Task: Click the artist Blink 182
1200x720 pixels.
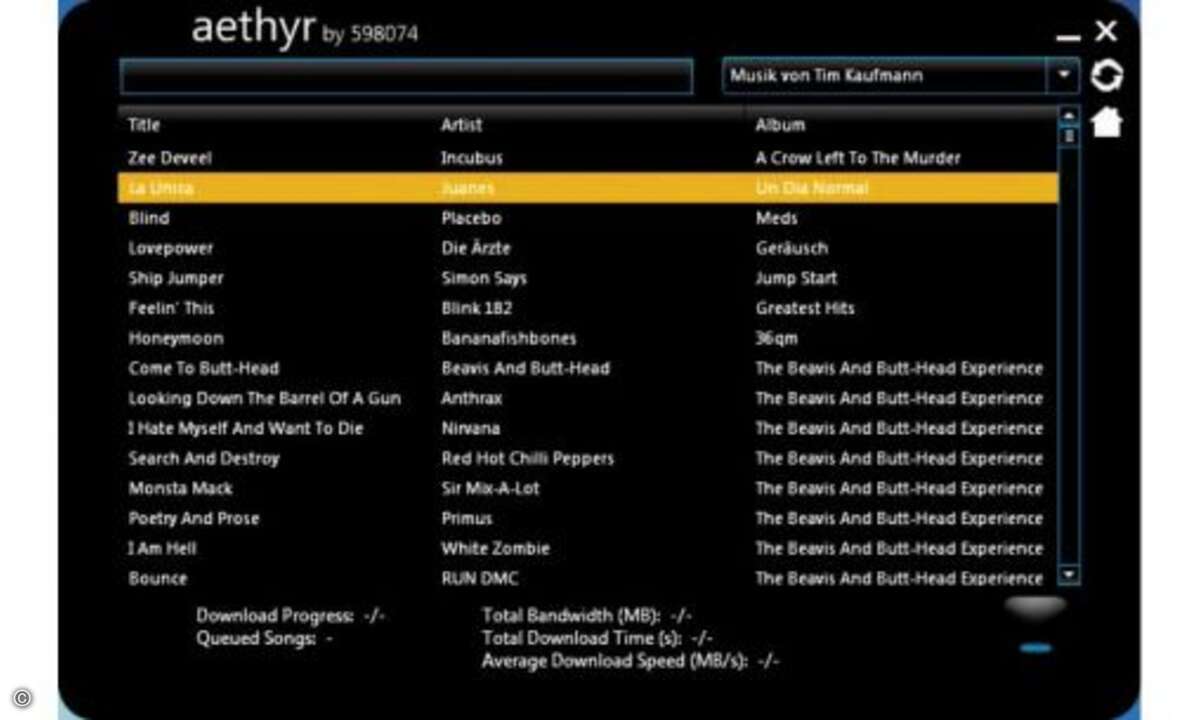Action: 476,308
